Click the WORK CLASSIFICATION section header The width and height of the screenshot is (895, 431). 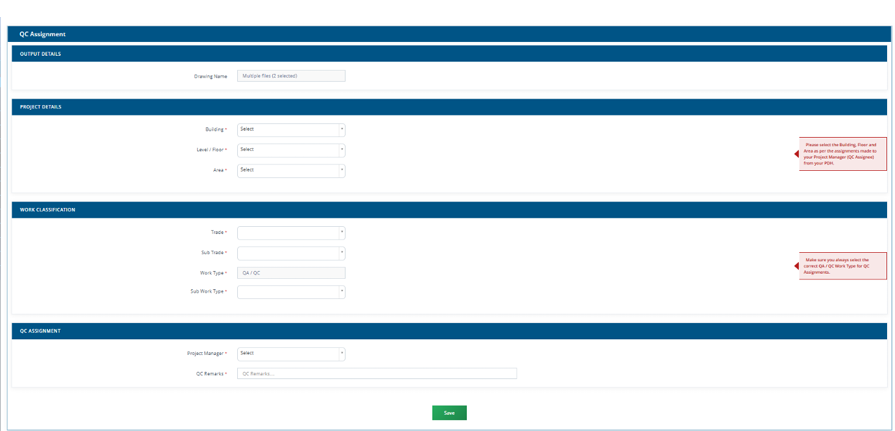click(449, 210)
